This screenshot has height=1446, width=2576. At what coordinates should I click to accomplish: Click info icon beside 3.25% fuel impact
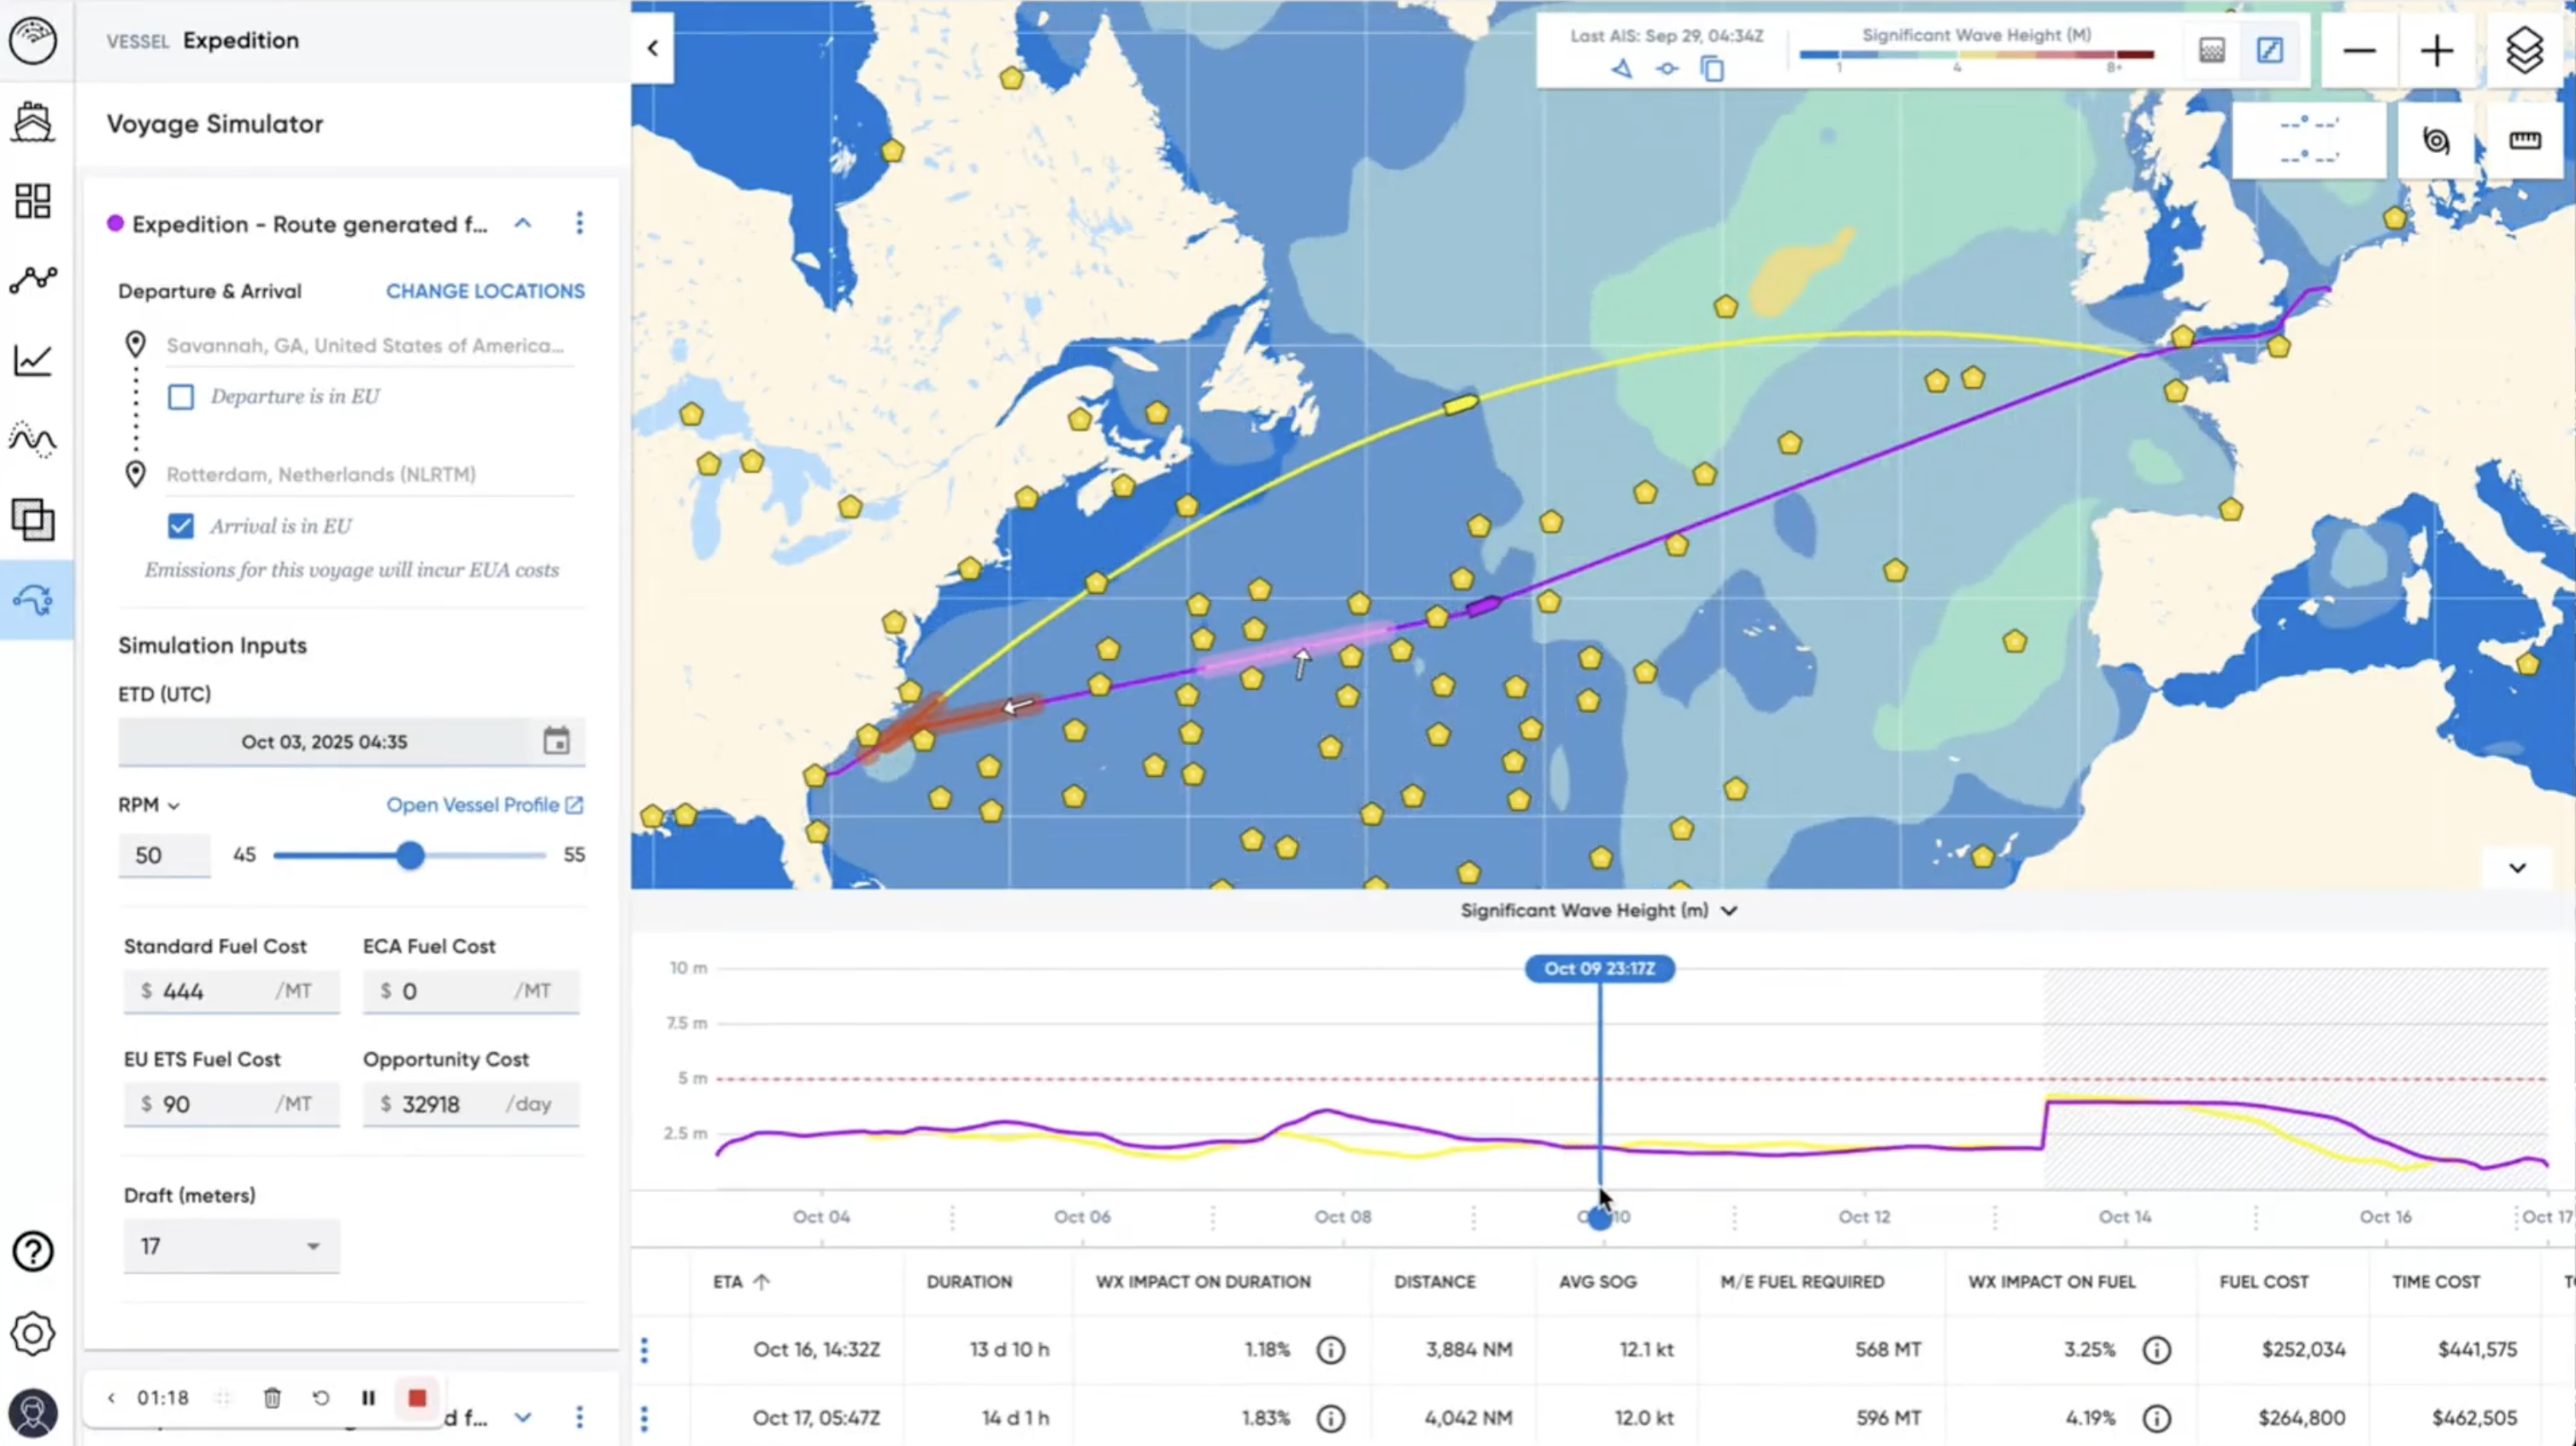point(2157,1350)
